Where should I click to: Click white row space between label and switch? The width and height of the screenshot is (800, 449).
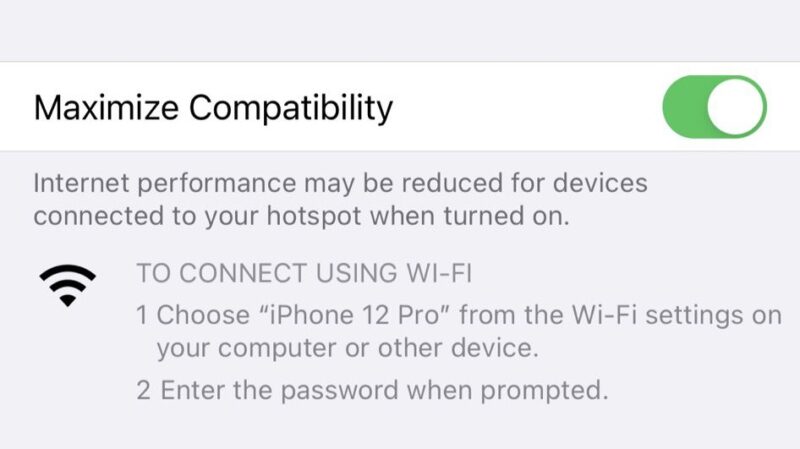tap(528, 107)
